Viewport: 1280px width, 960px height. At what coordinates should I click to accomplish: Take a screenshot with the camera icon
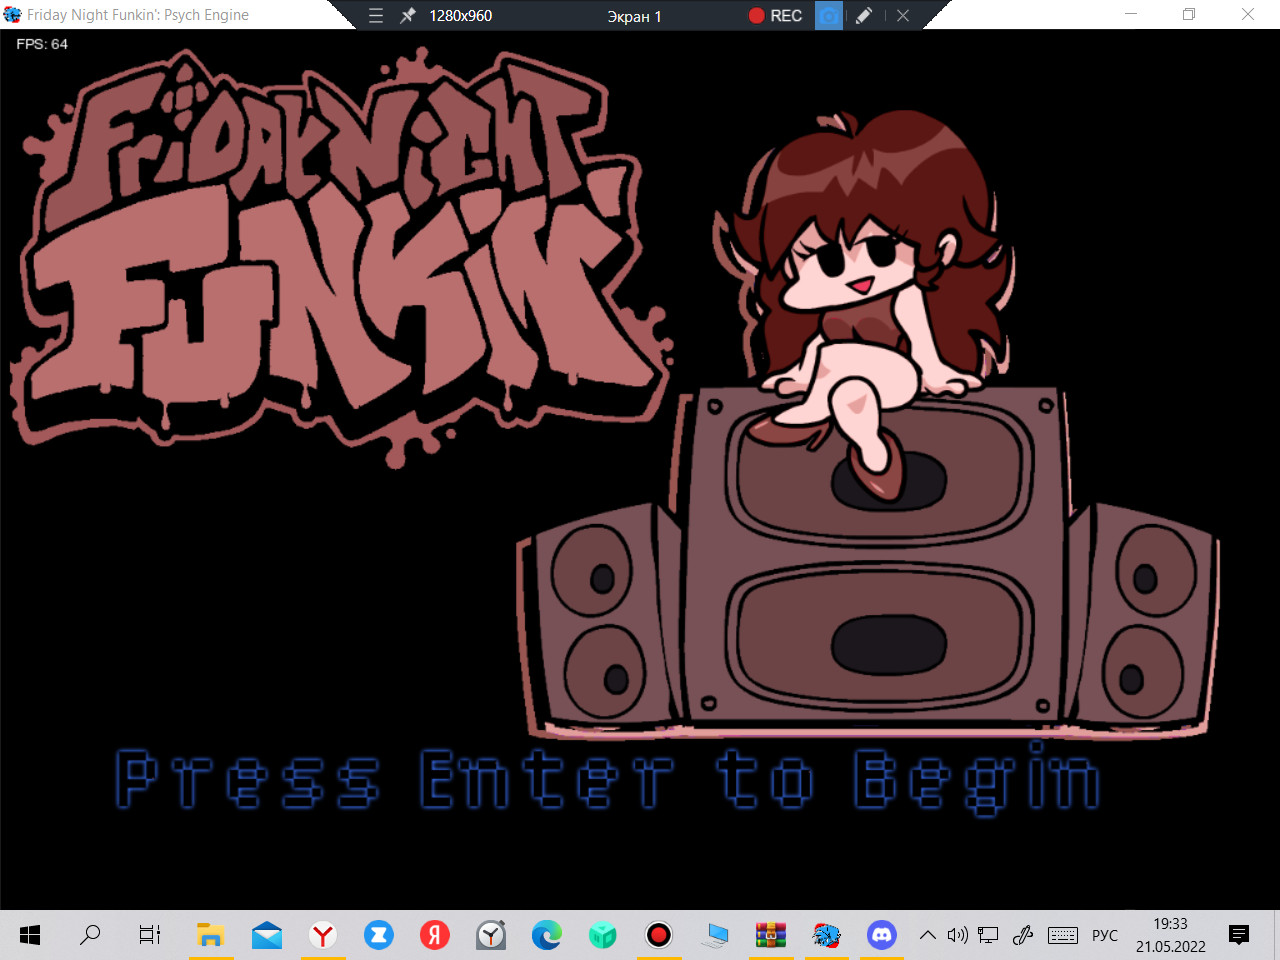[x=829, y=15]
